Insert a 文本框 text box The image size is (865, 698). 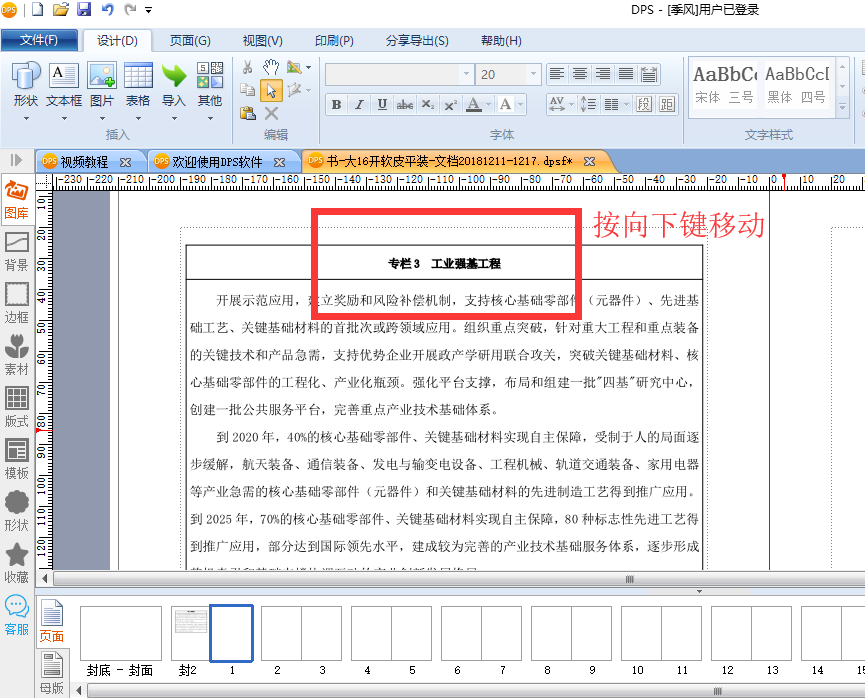tap(64, 91)
